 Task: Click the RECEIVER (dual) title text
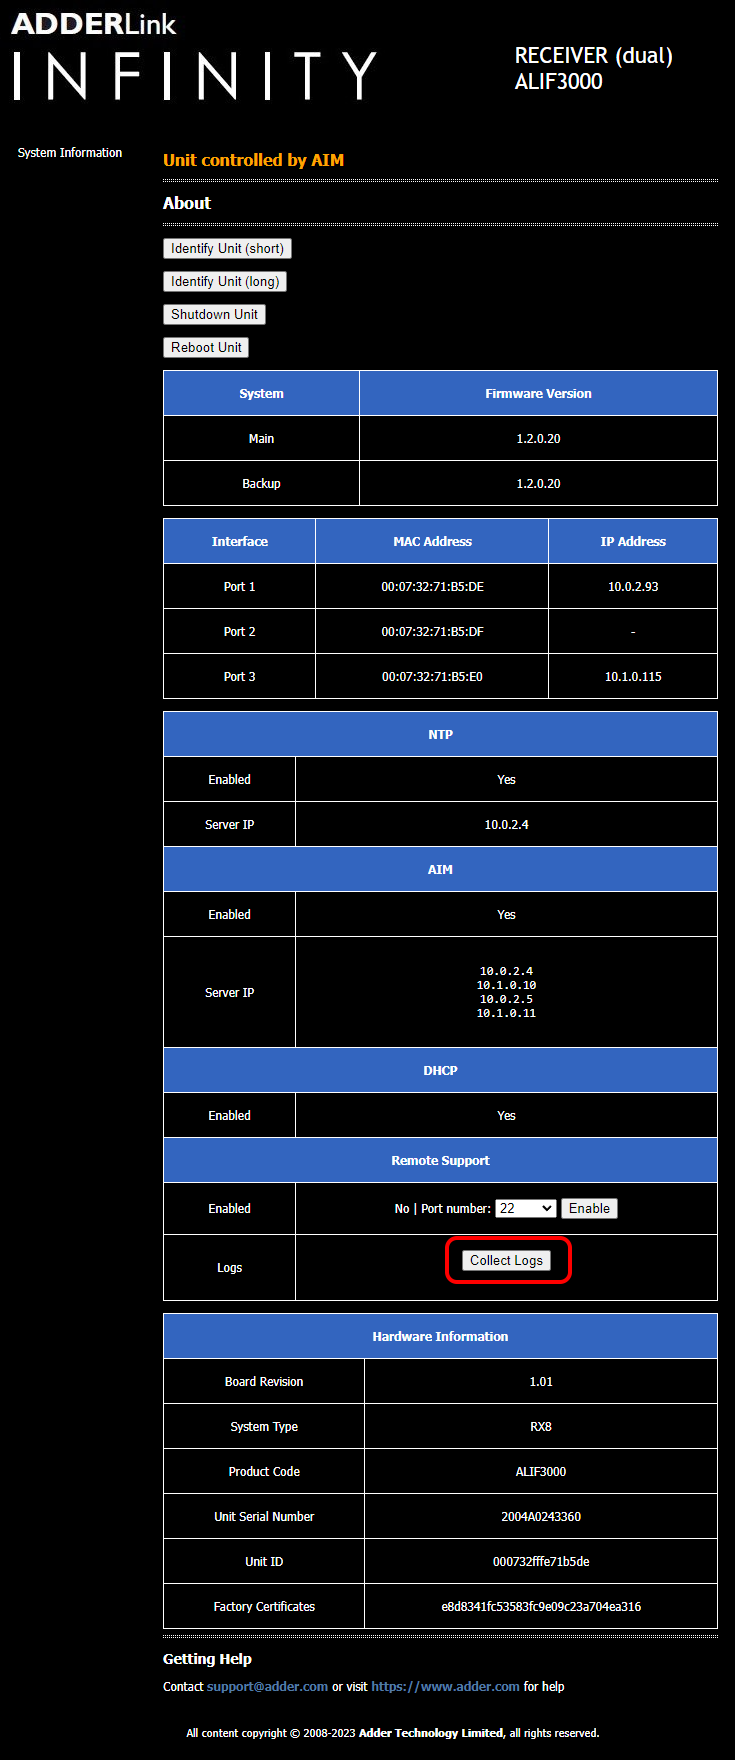click(x=593, y=56)
